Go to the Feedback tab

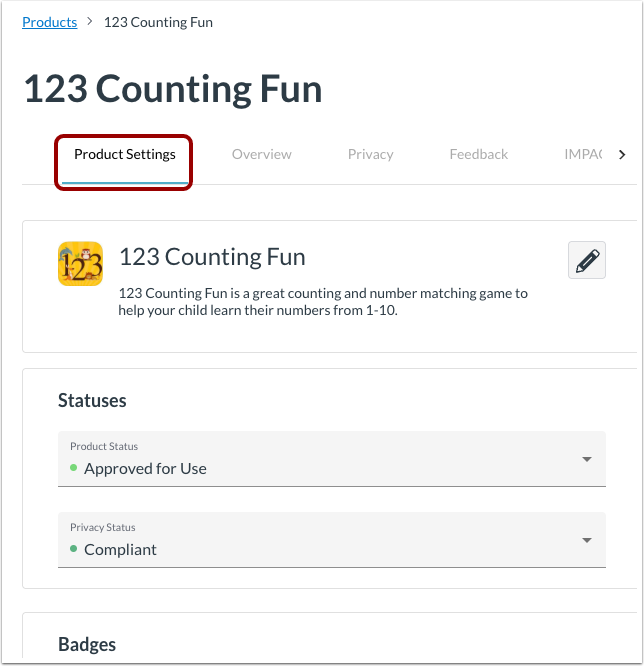[x=479, y=154]
